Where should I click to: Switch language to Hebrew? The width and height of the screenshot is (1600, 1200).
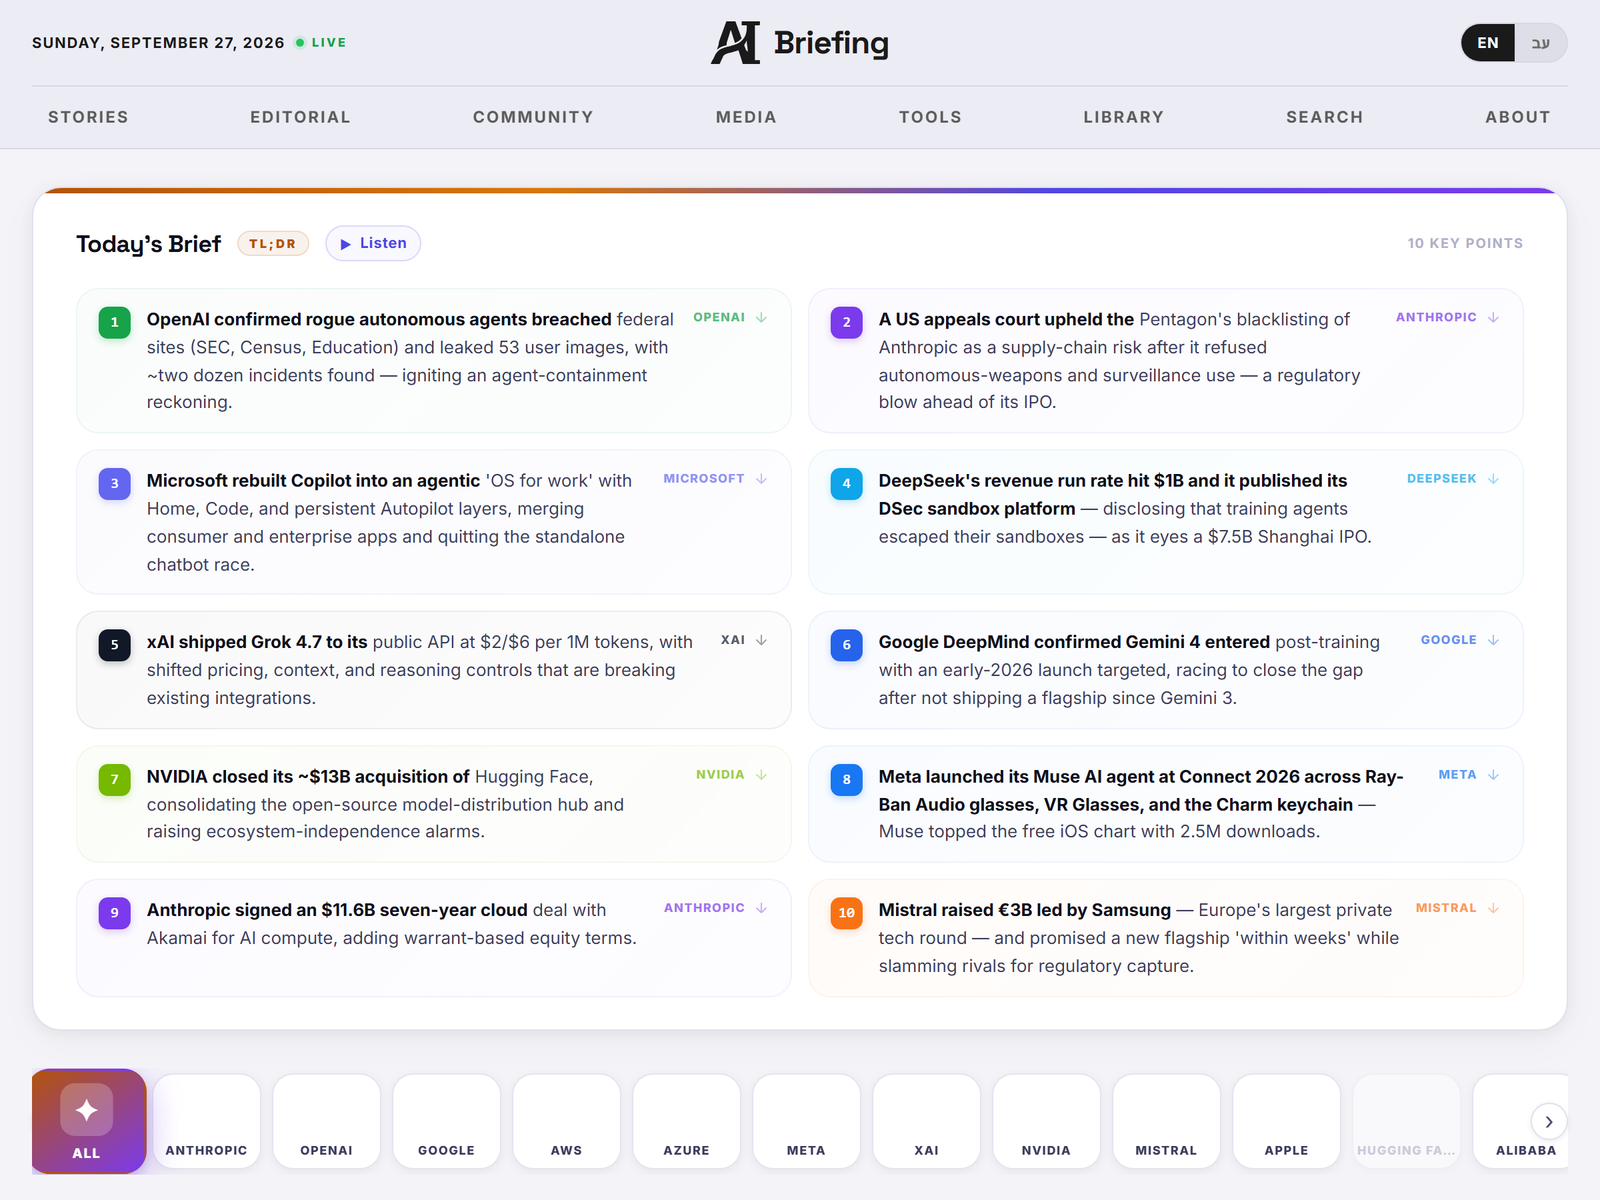[x=1541, y=43]
